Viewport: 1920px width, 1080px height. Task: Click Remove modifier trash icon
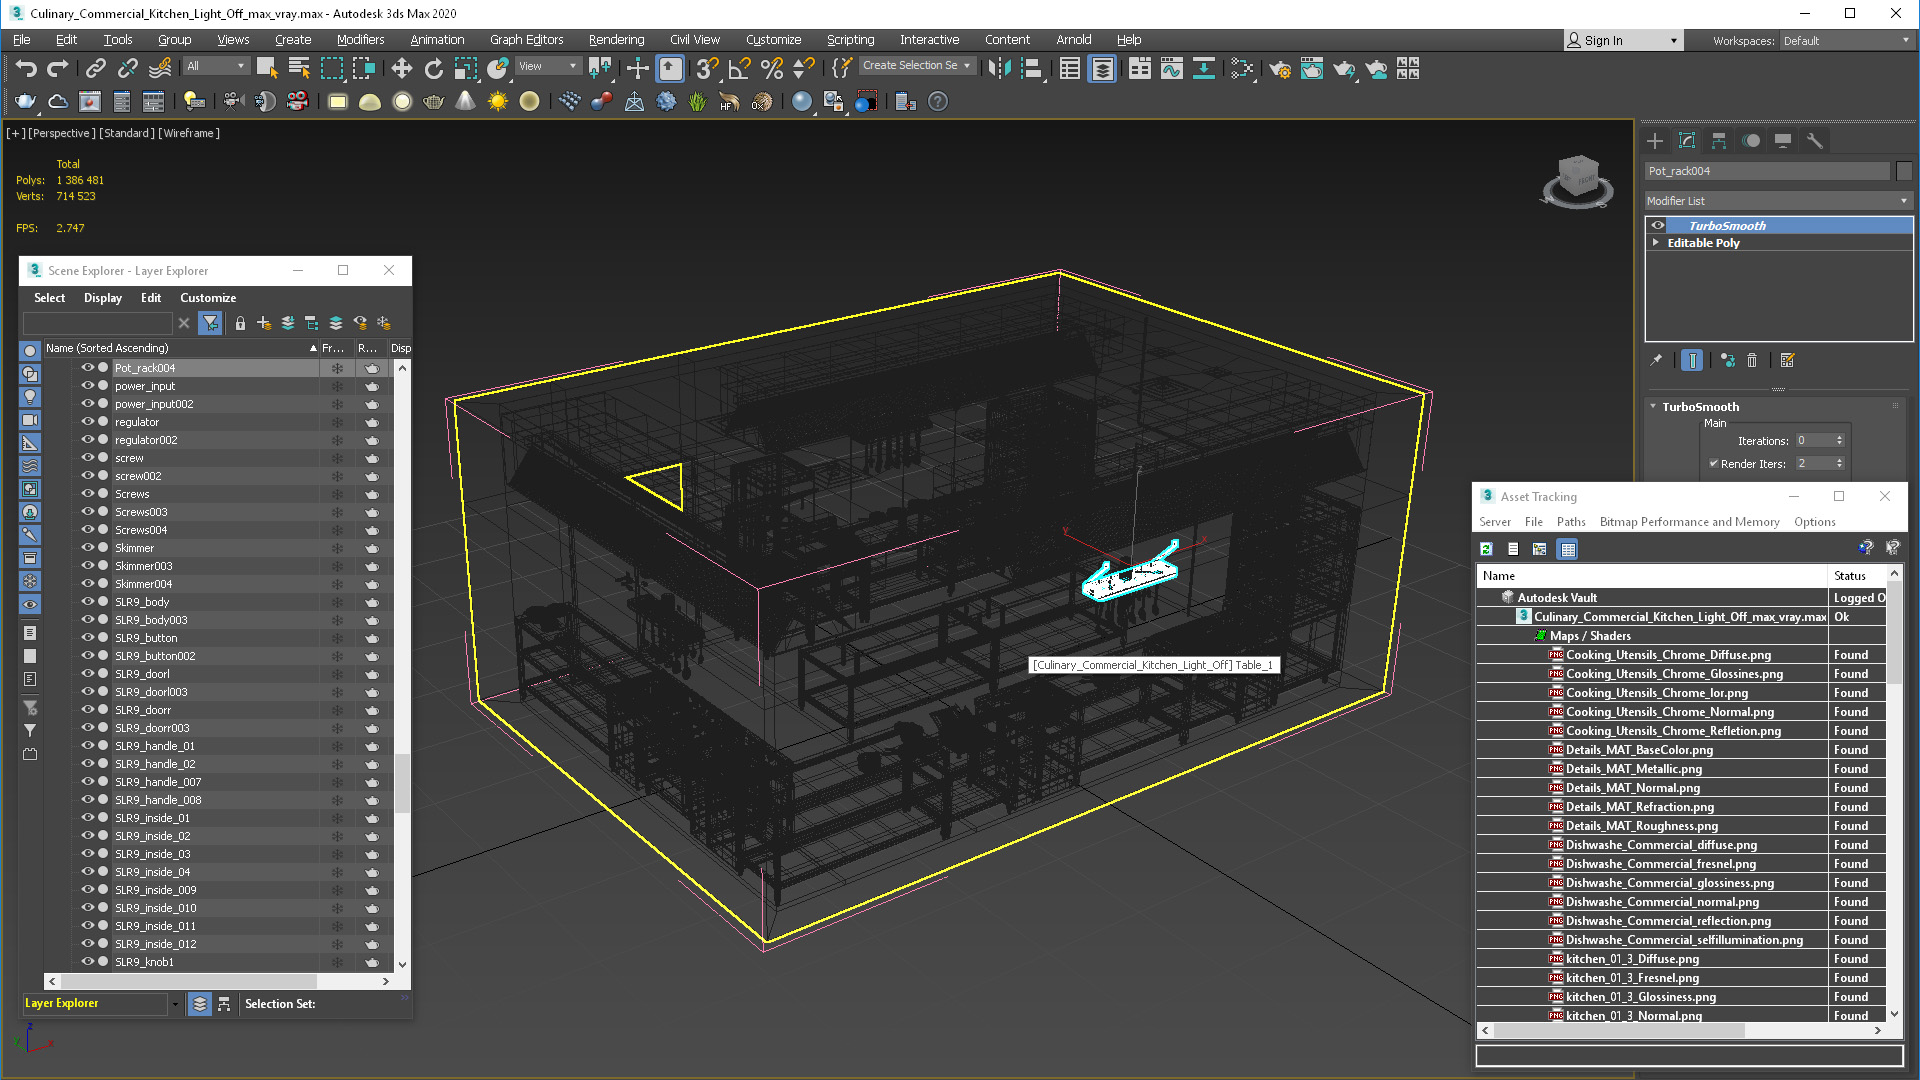tap(1752, 360)
